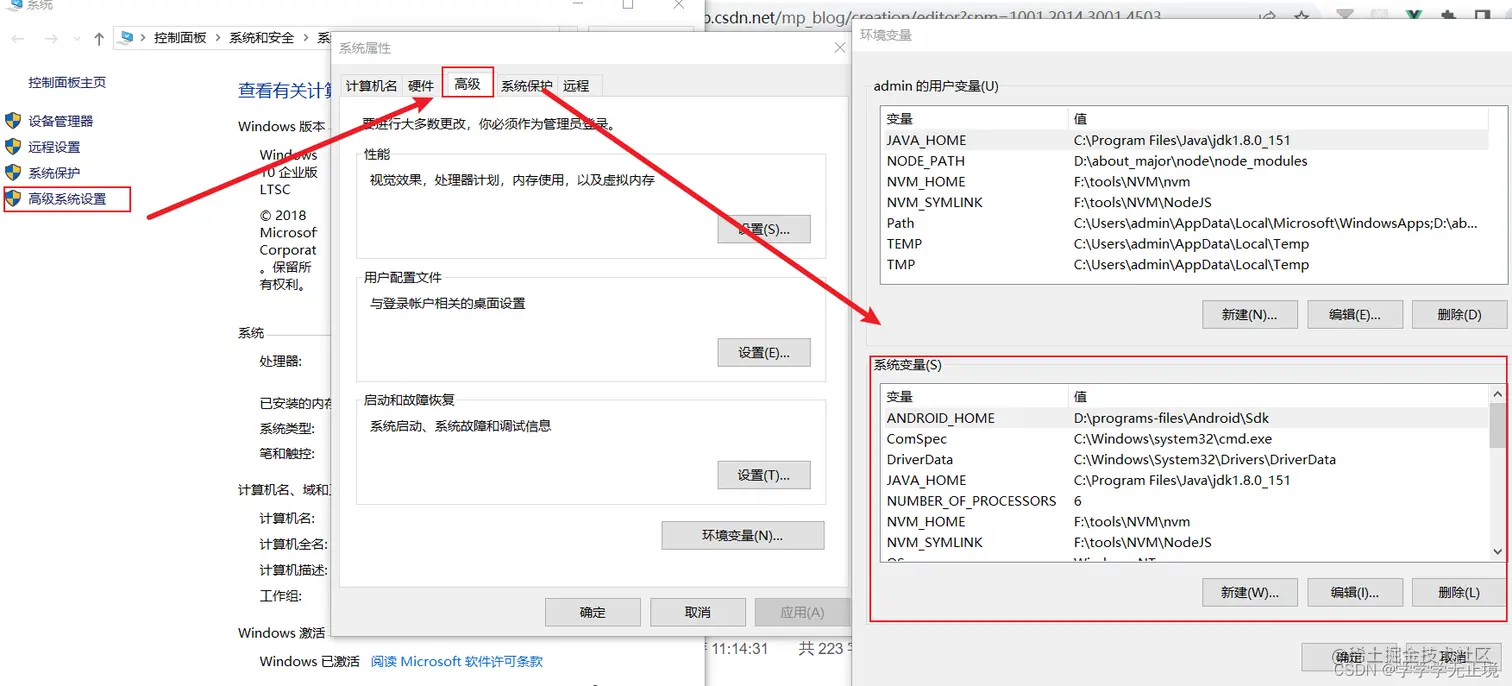Select NVM_SYMLINK row in system variables
1512x686 pixels.
point(1185,543)
